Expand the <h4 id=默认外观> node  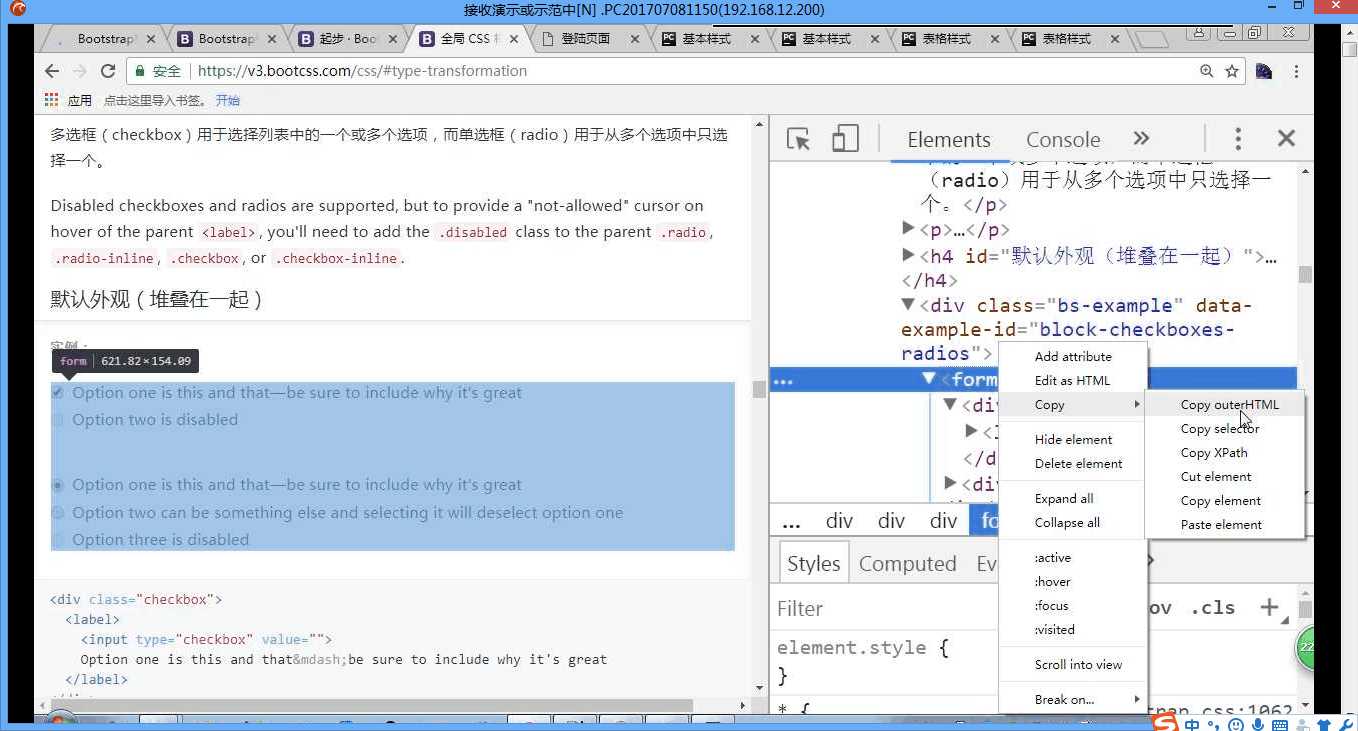(908, 255)
